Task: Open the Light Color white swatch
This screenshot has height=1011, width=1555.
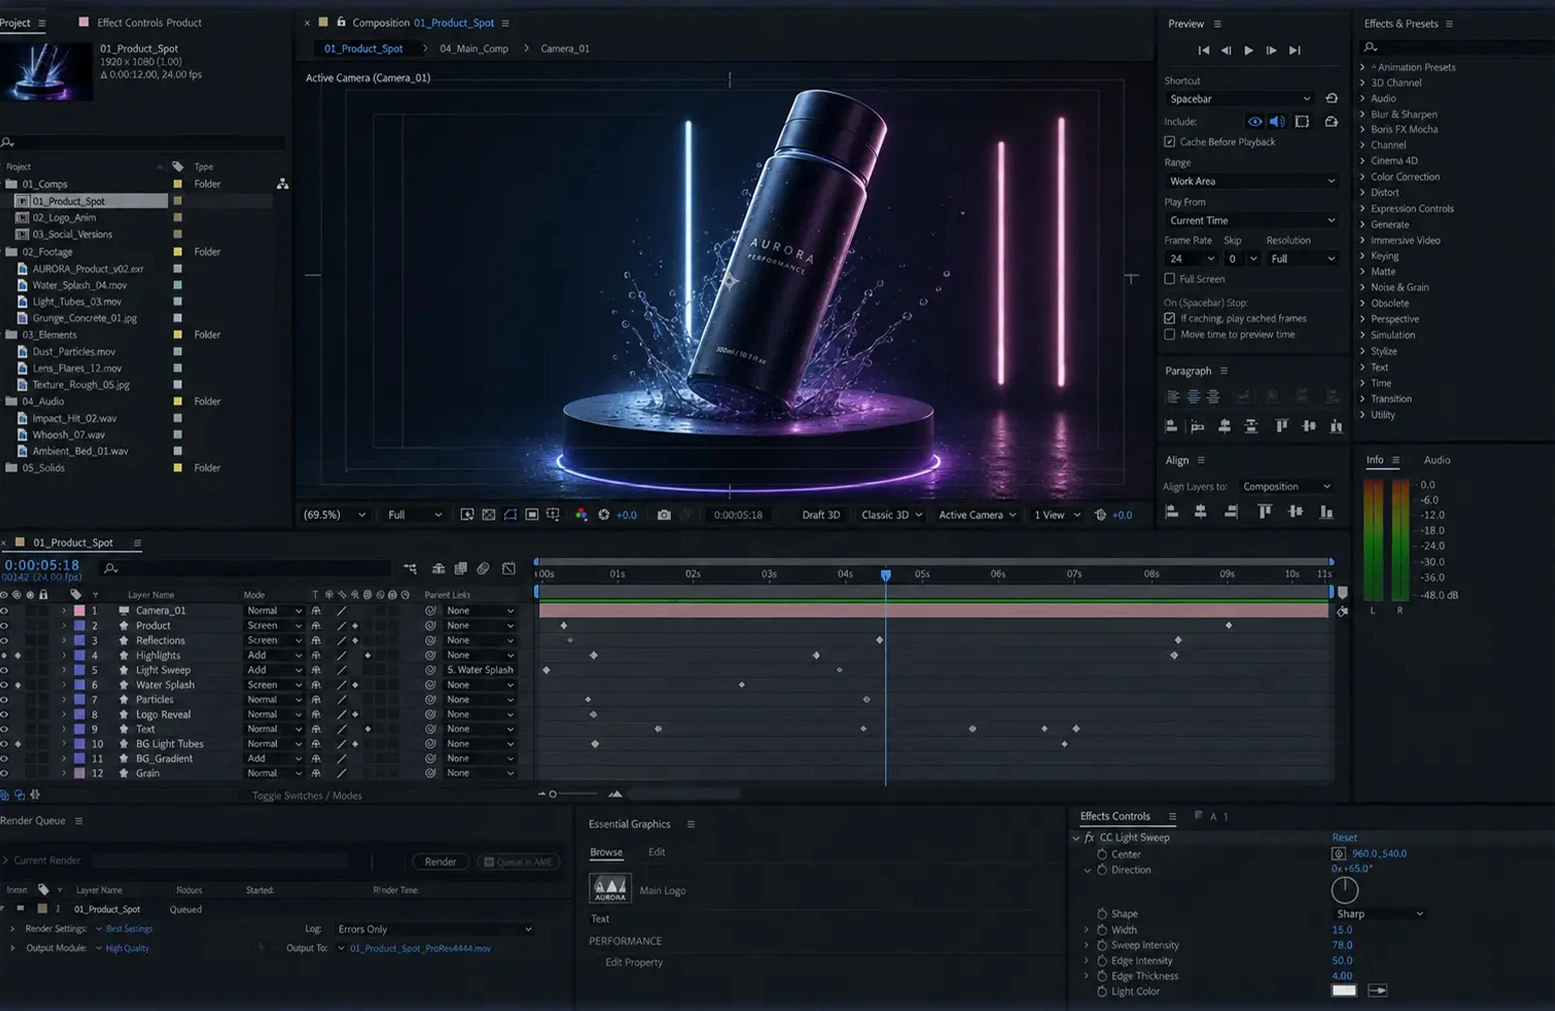Action: tap(1344, 991)
